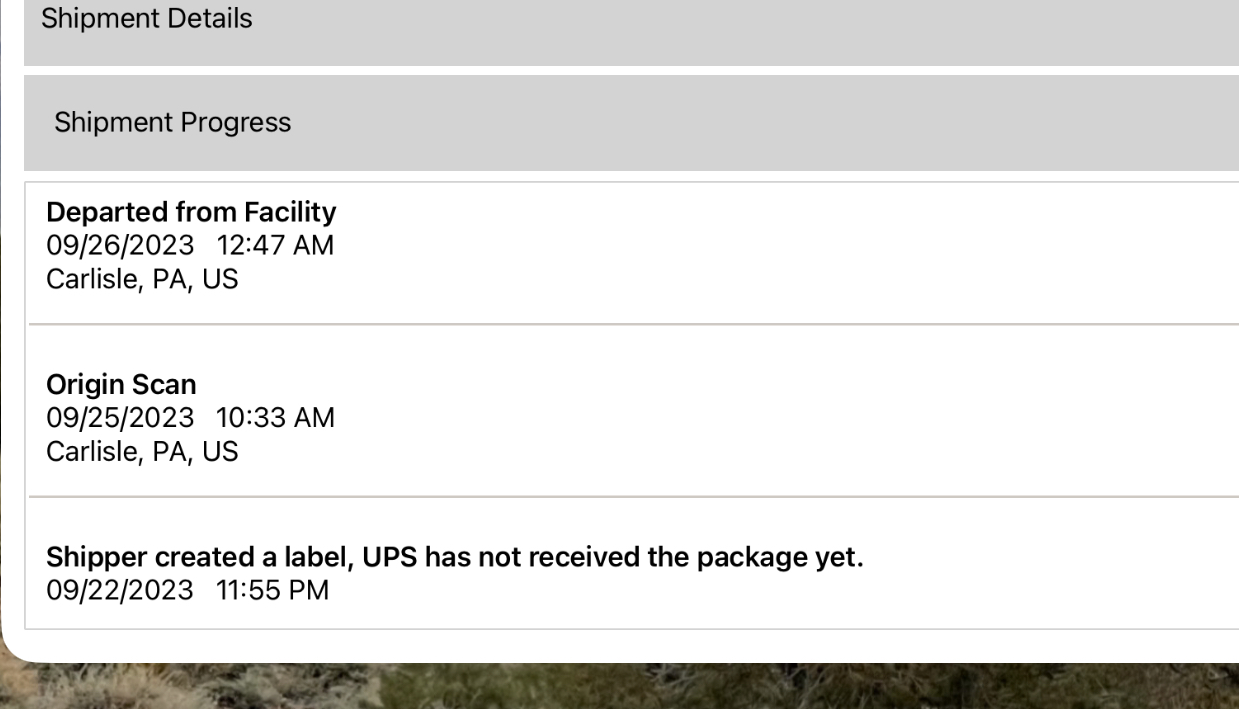Select Carlisle, PA, US under Origin Scan

click(x=143, y=451)
